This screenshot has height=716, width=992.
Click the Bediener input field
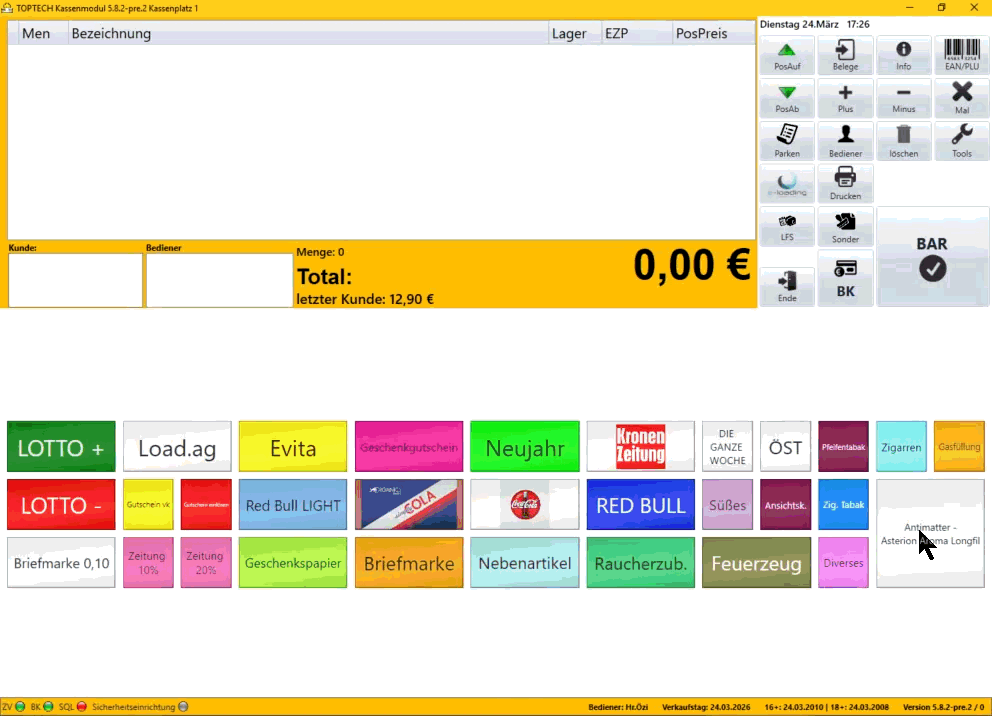(x=219, y=280)
